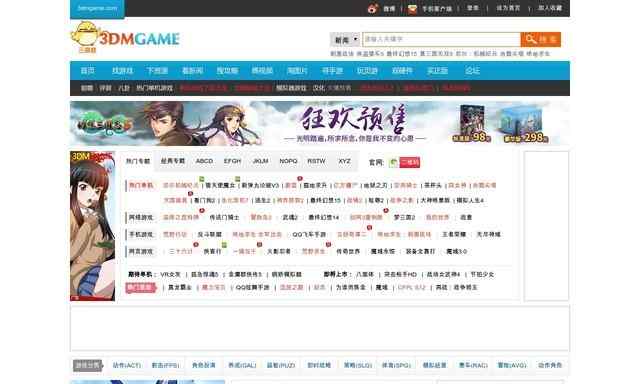Click the QQ炫舞手游 link
Viewport: 640px width, 384px height.
[x=253, y=287]
